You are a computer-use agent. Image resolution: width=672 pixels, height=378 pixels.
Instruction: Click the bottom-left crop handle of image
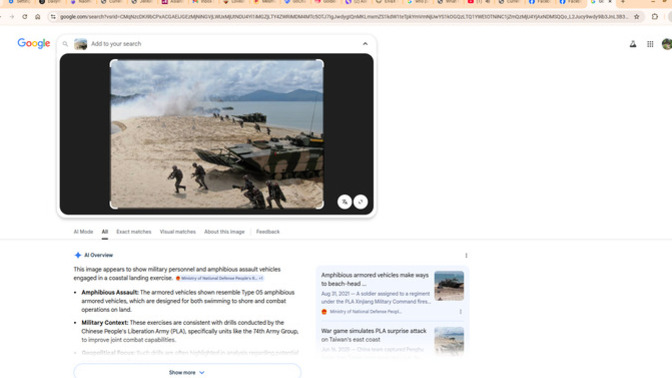(113, 205)
